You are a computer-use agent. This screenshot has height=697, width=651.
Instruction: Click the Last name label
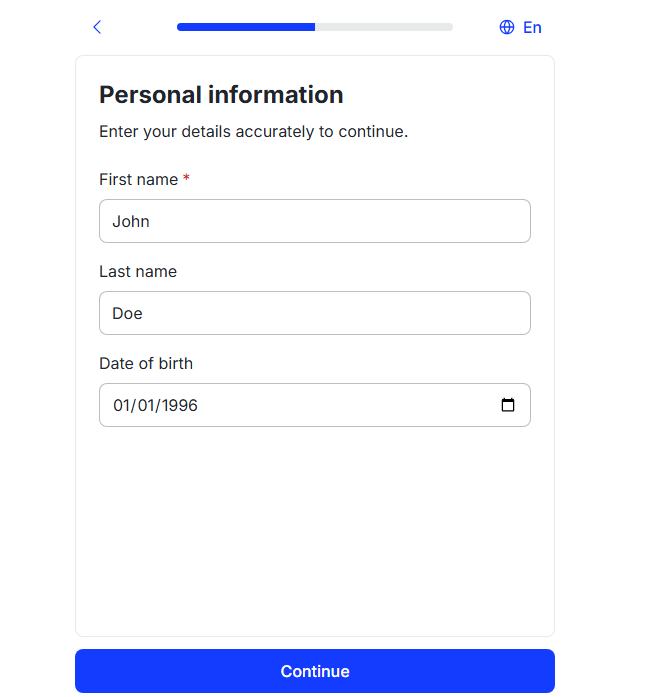pyautogui.click(x=138, y=272)
